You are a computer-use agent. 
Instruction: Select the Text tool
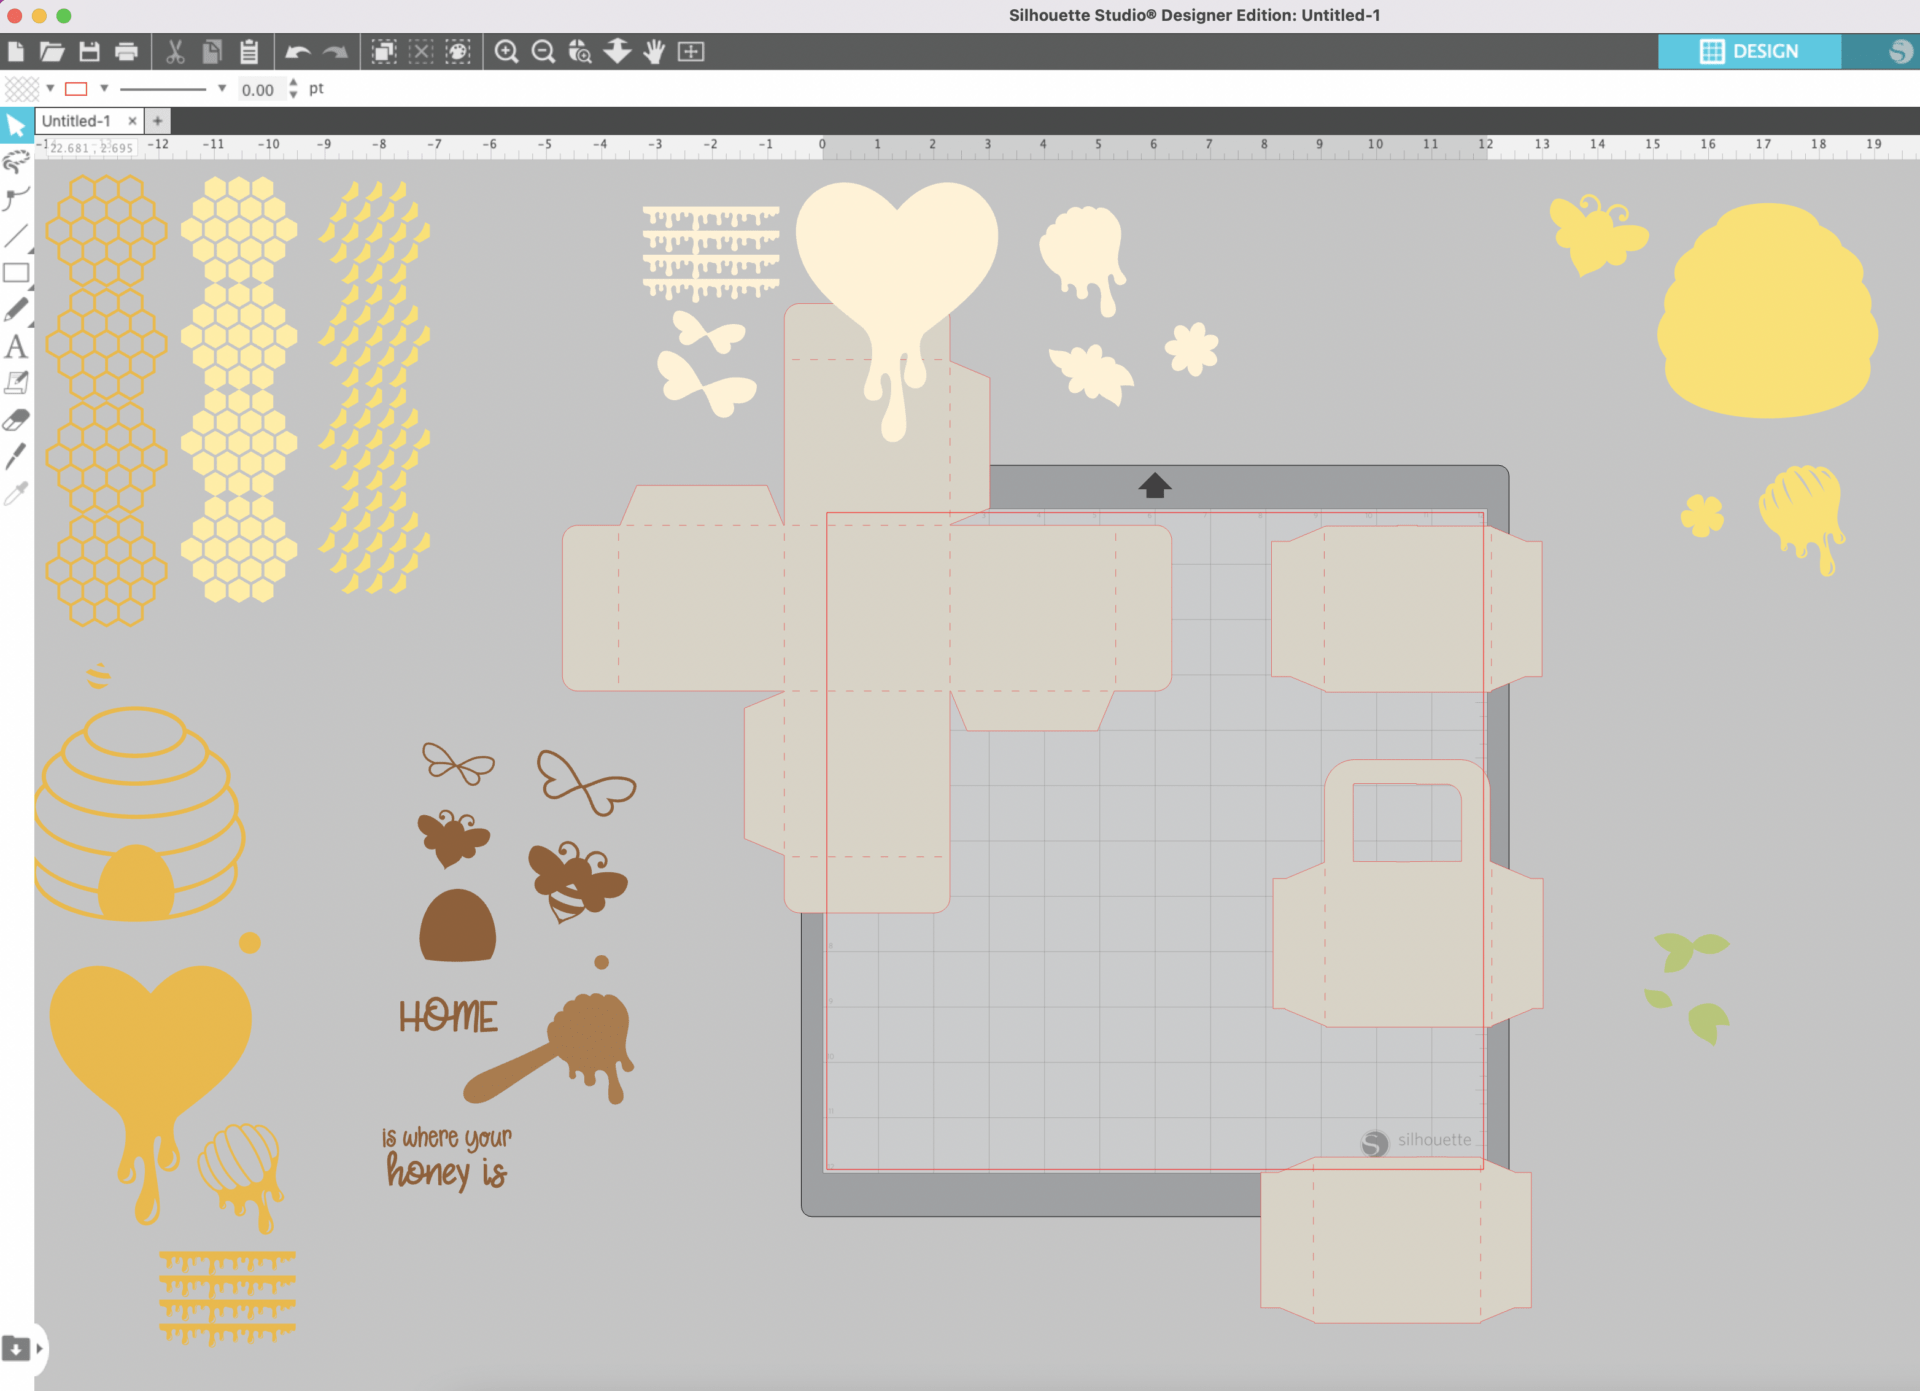point(15,347)
